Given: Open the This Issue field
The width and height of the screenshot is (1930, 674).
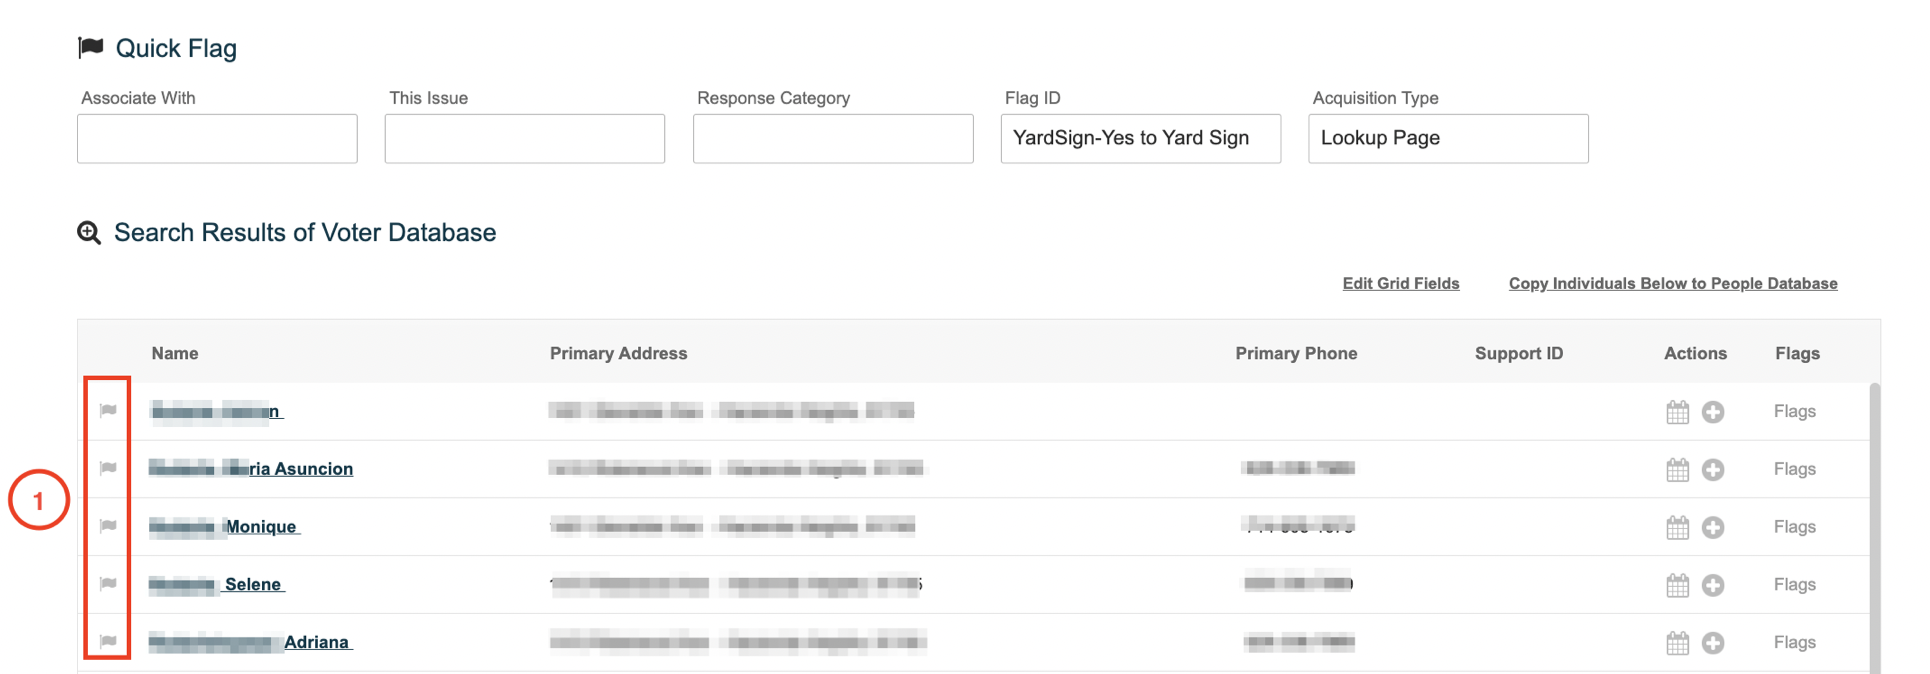Looking at the screenshot, I should 525,138.
